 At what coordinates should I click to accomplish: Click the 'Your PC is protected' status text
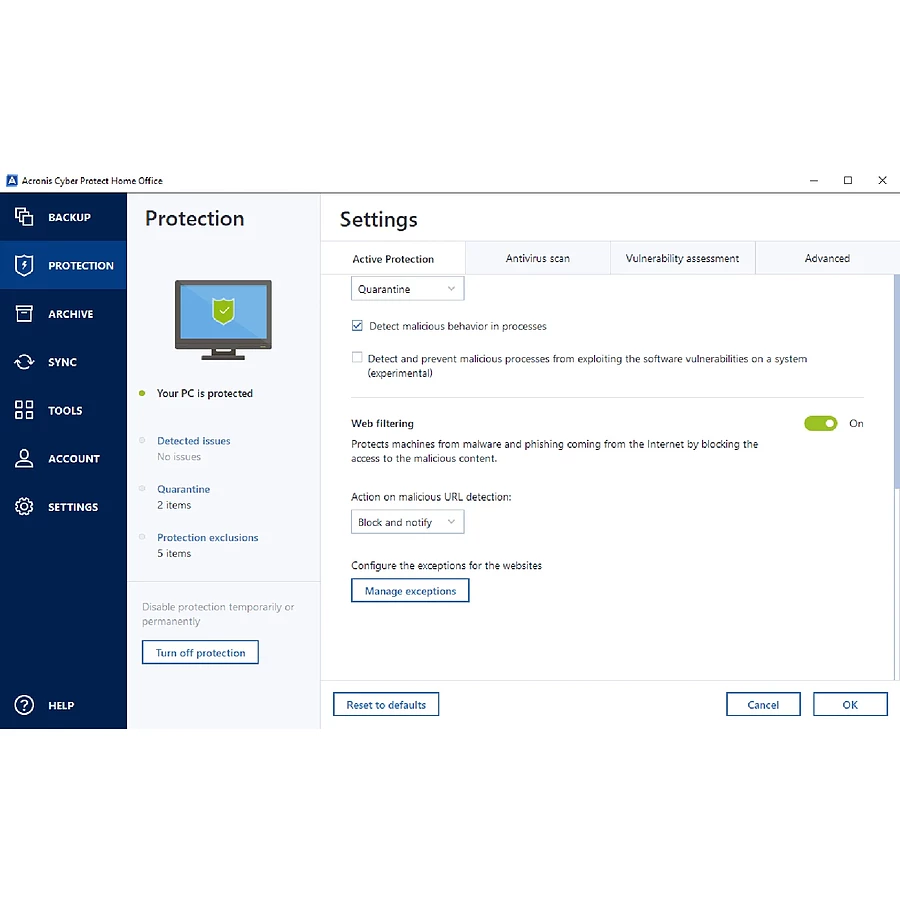[204, 393]
